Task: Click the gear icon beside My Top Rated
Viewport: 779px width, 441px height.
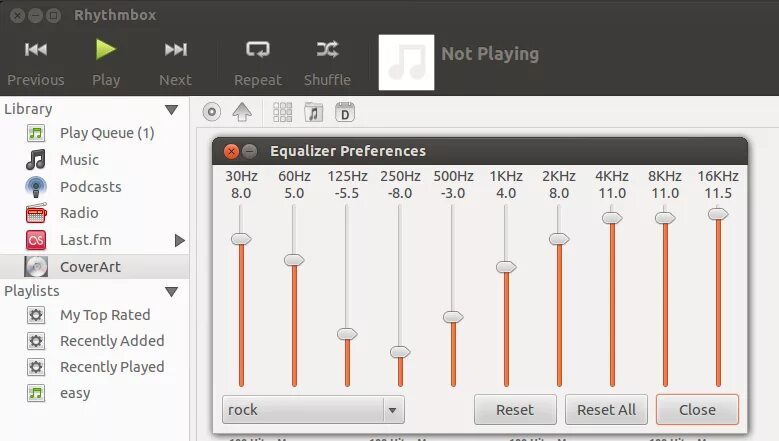Action: (36, 315)
